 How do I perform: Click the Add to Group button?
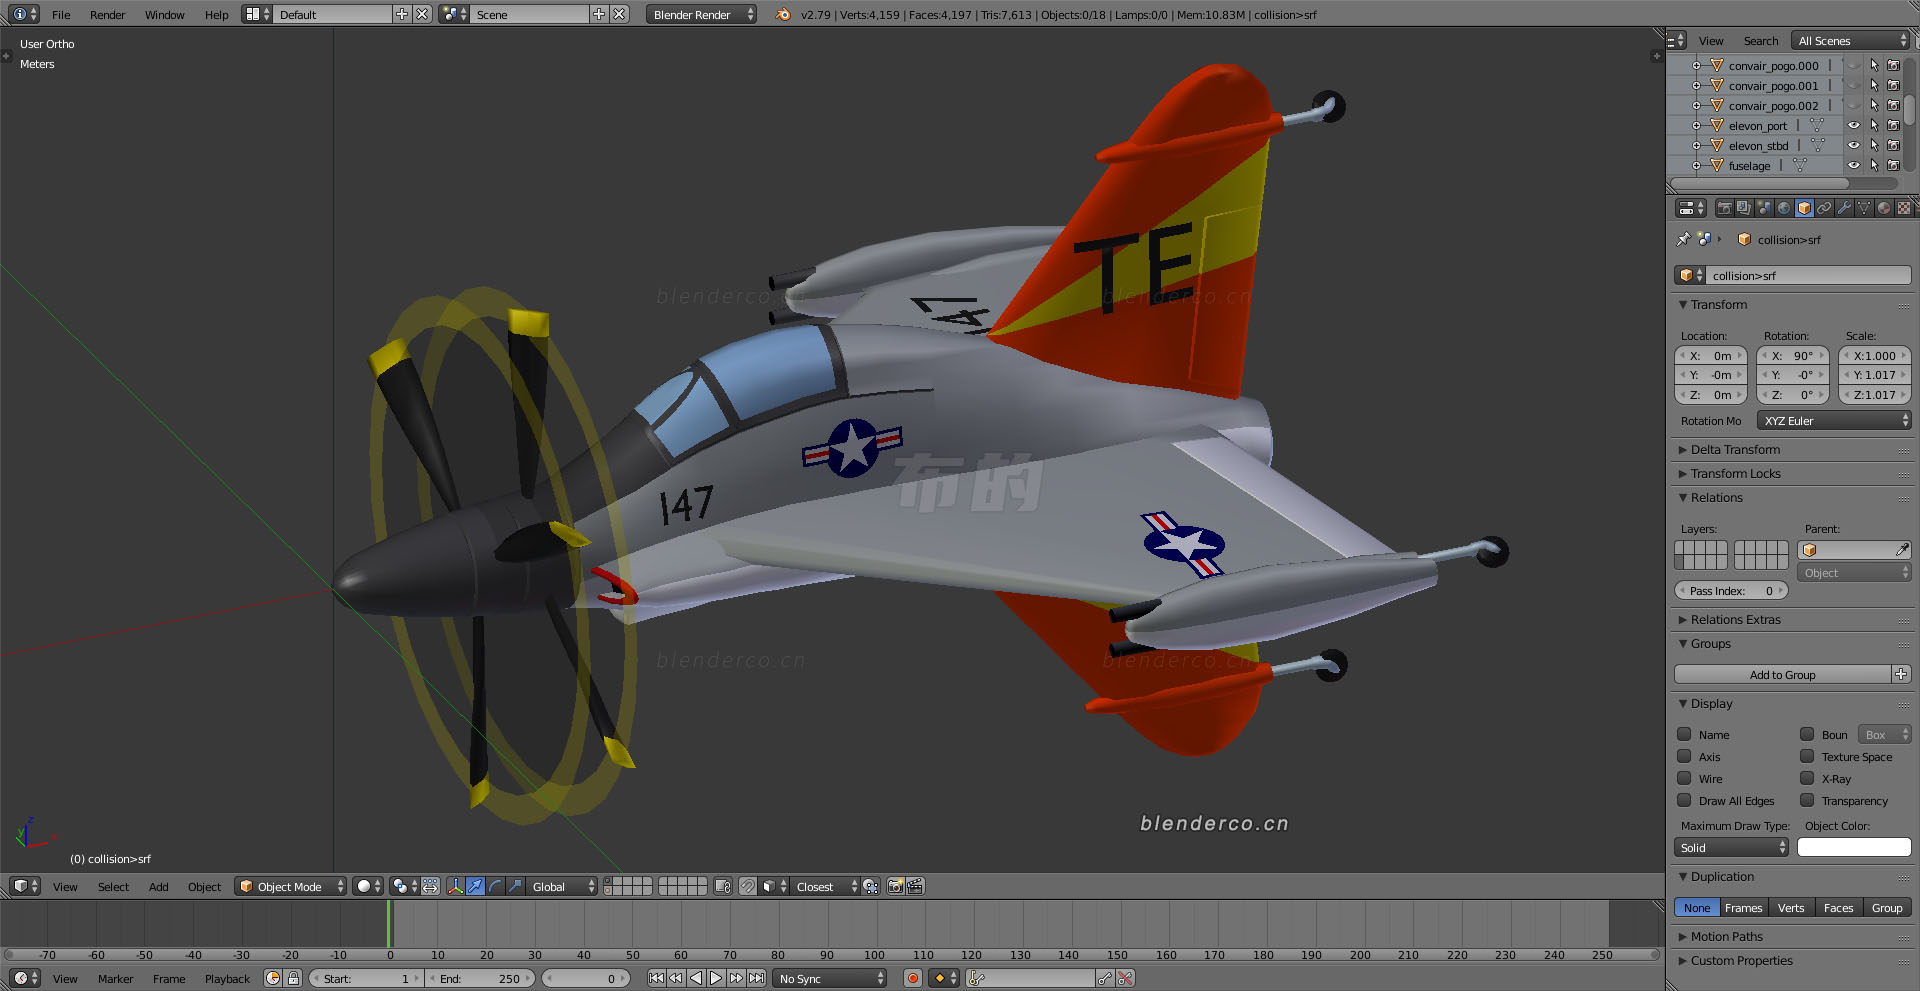point(1783,674)
